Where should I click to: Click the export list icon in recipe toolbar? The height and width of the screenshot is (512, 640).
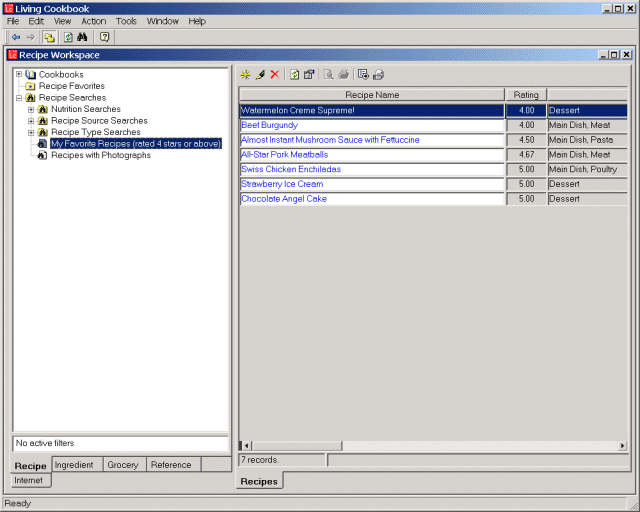[x=363, y=75]
